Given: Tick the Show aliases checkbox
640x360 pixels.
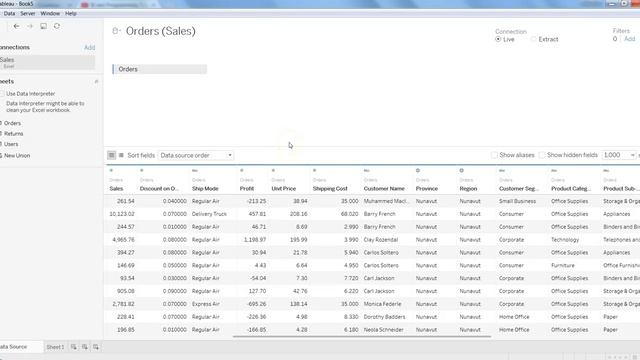Looking at the screenshot, I should click(x=494, y=155).
